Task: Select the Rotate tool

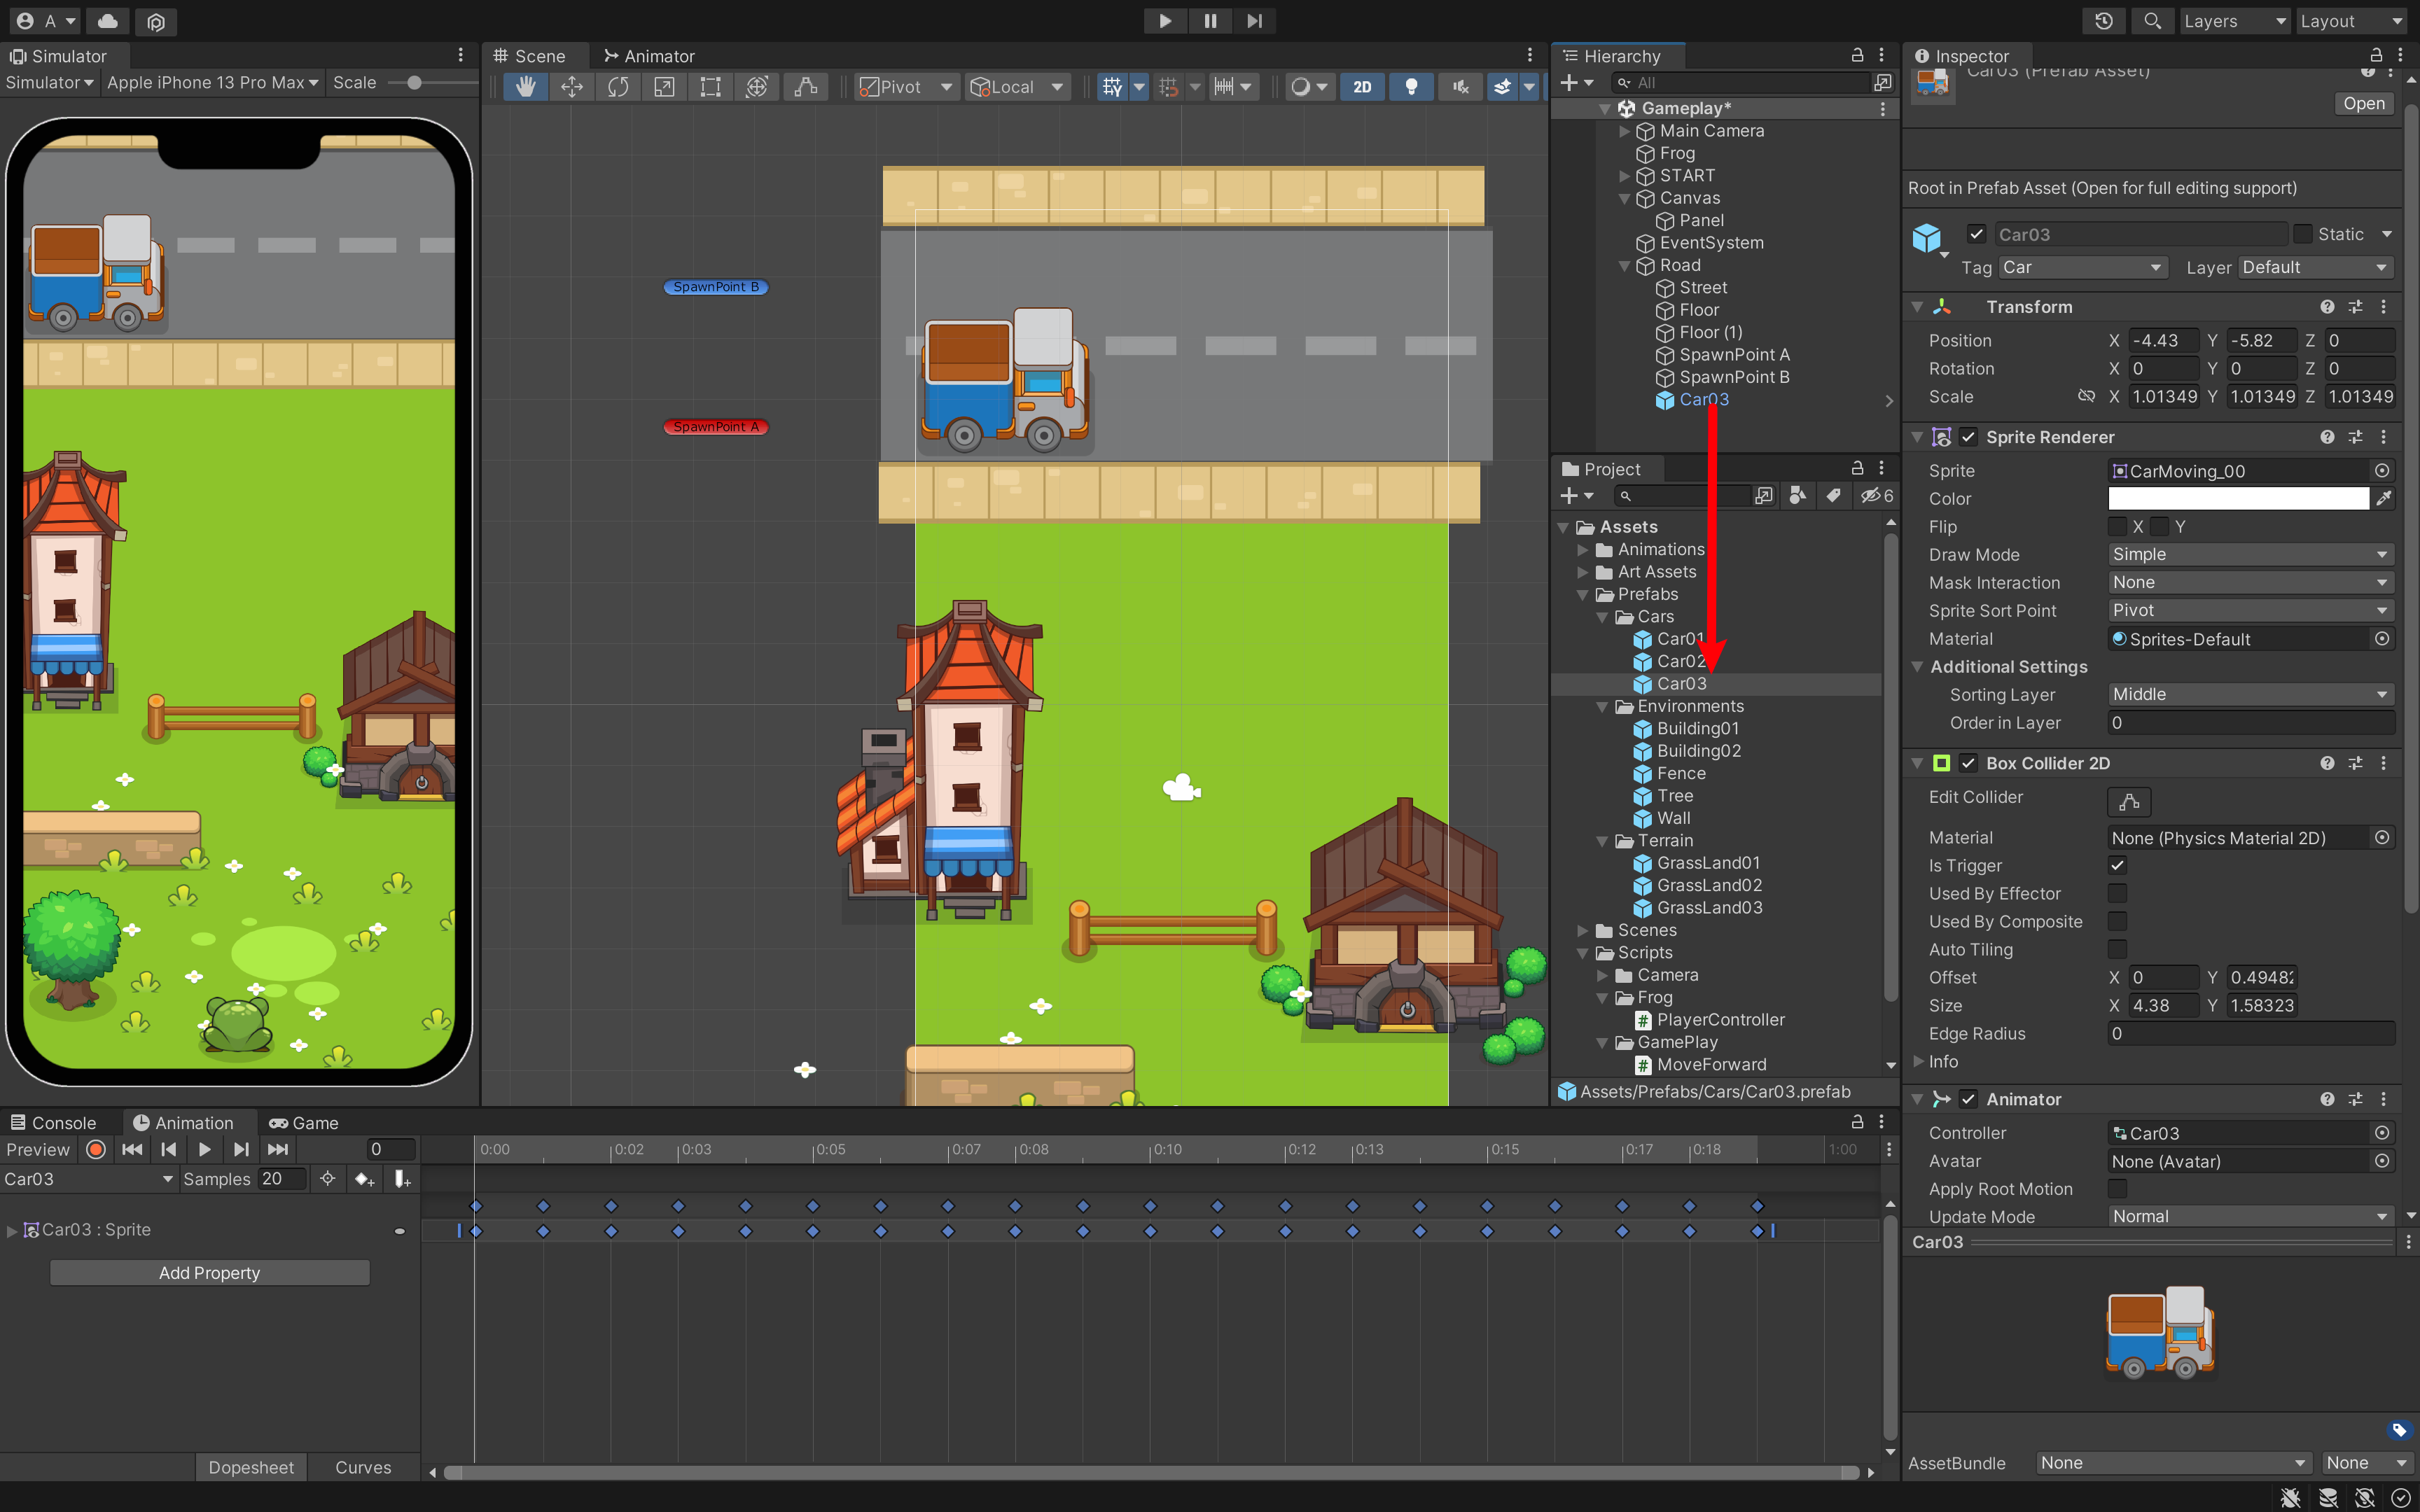Action: (618, 87)
